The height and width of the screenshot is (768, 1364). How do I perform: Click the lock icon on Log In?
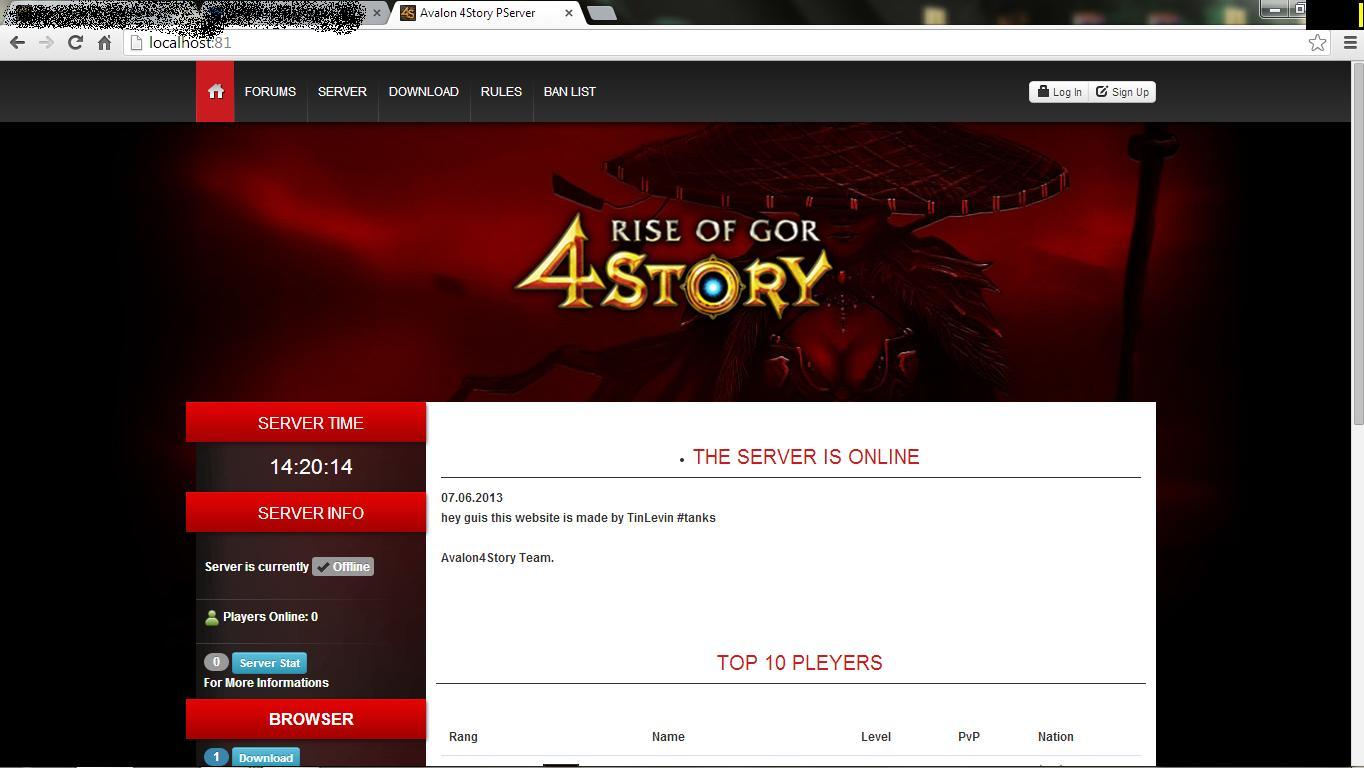click(x=1043, y=91)
